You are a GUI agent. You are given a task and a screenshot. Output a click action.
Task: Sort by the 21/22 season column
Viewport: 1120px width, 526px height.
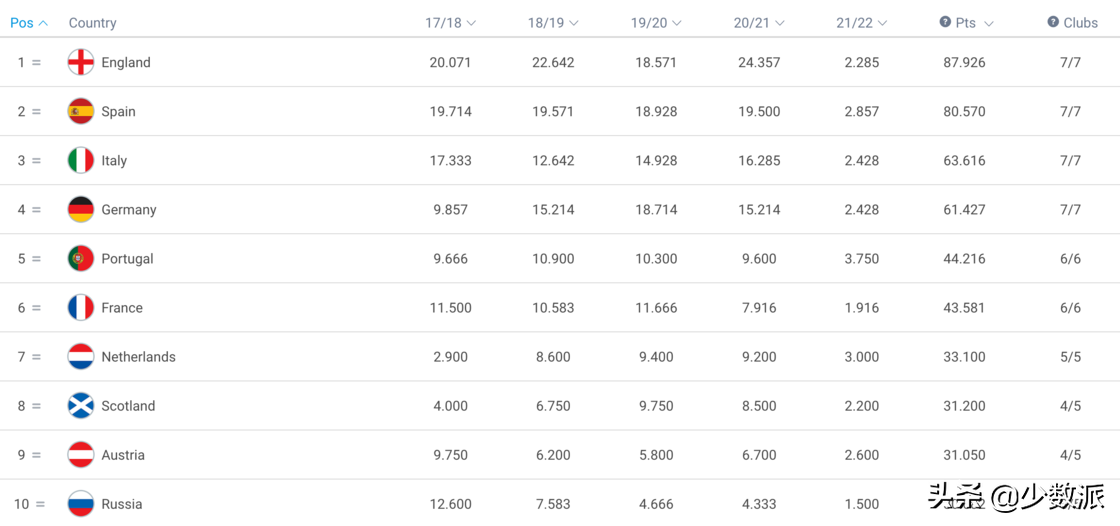862,22
